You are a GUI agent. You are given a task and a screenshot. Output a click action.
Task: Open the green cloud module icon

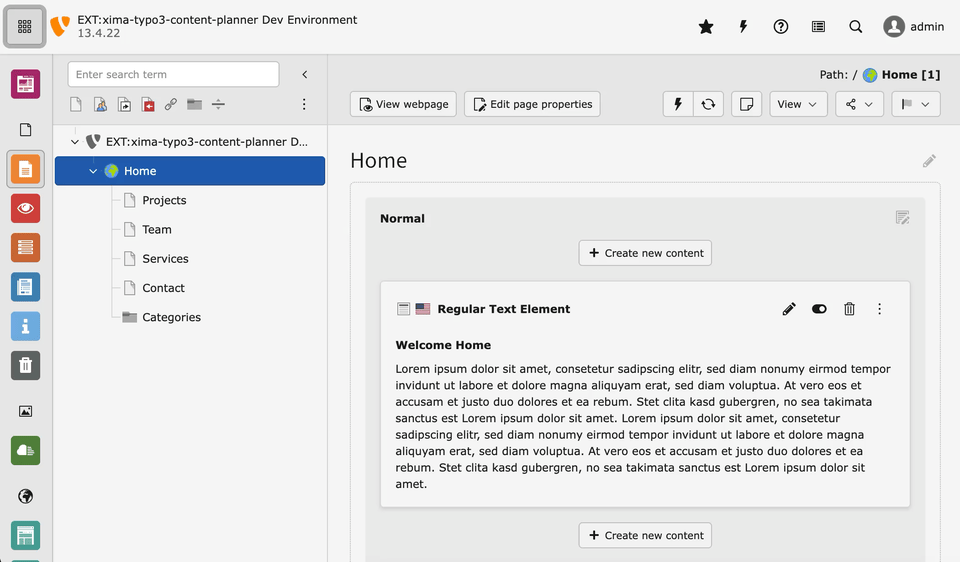25,450
